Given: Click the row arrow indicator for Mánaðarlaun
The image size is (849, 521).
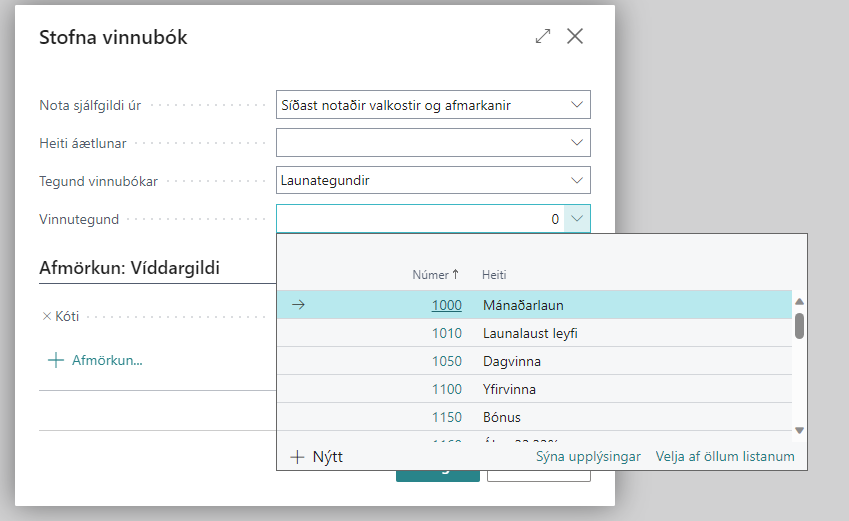Looking at the screenshot, I should tap(298, 305).
